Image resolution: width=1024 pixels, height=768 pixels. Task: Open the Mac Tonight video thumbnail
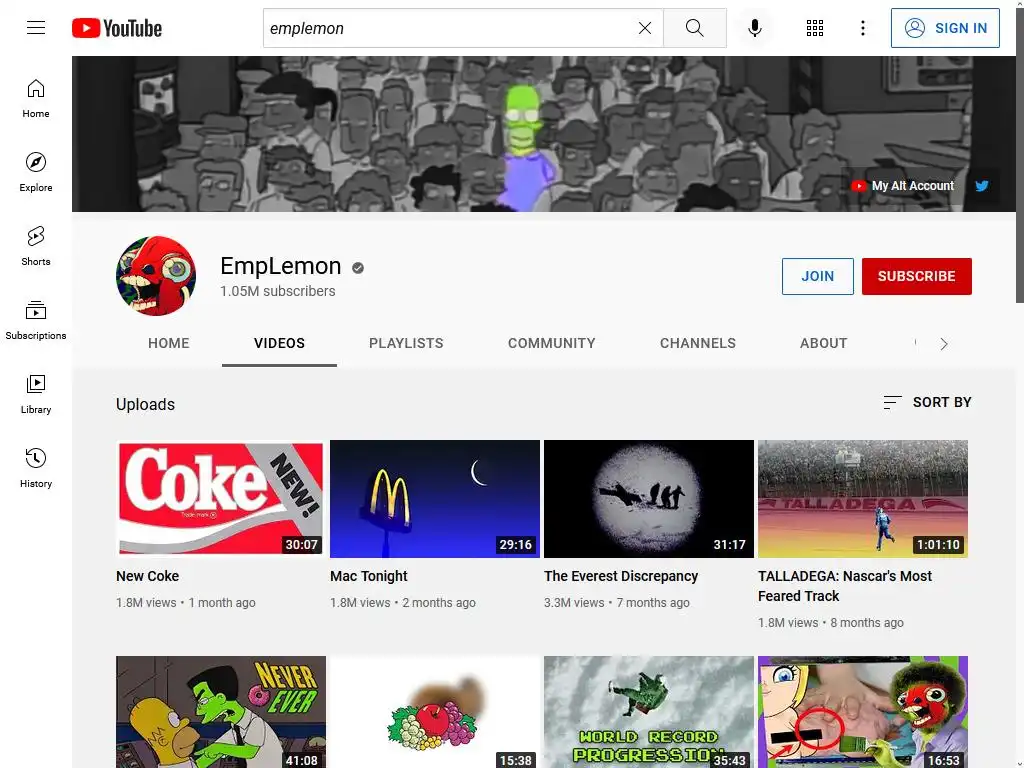click(435, 499)
